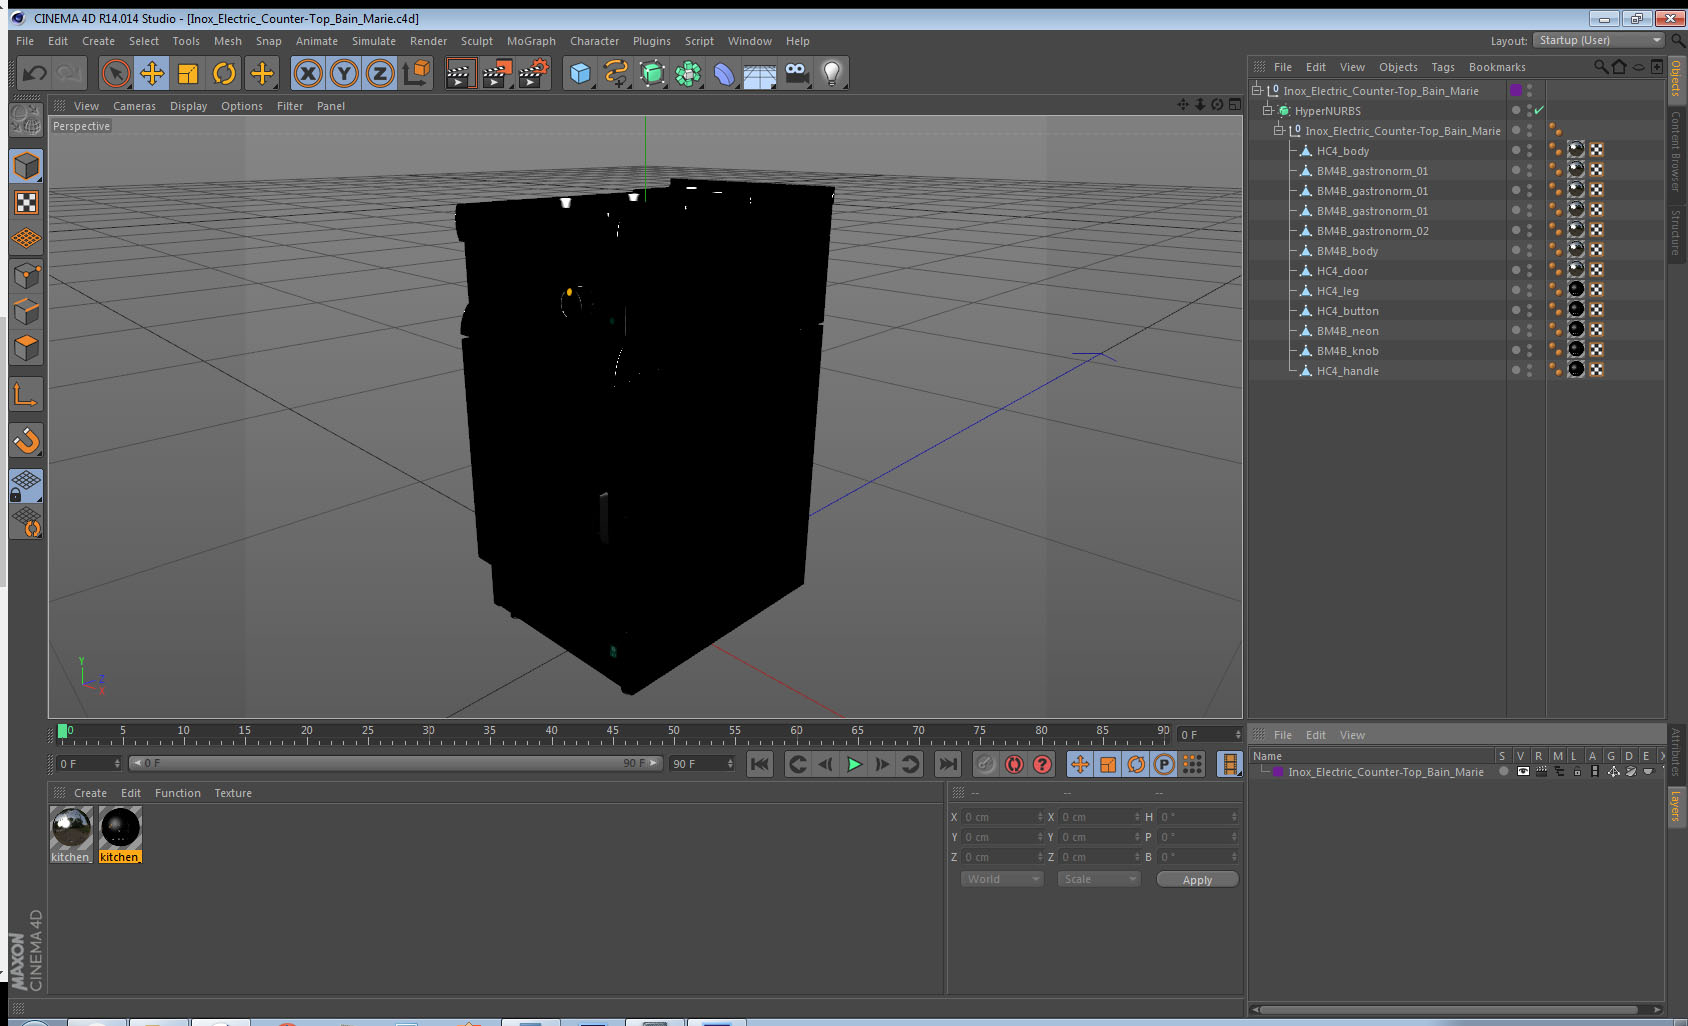This screenshot has width=1688, height=1026.
Task: Toggle the Y axis lock
Action: pos(344,73)
